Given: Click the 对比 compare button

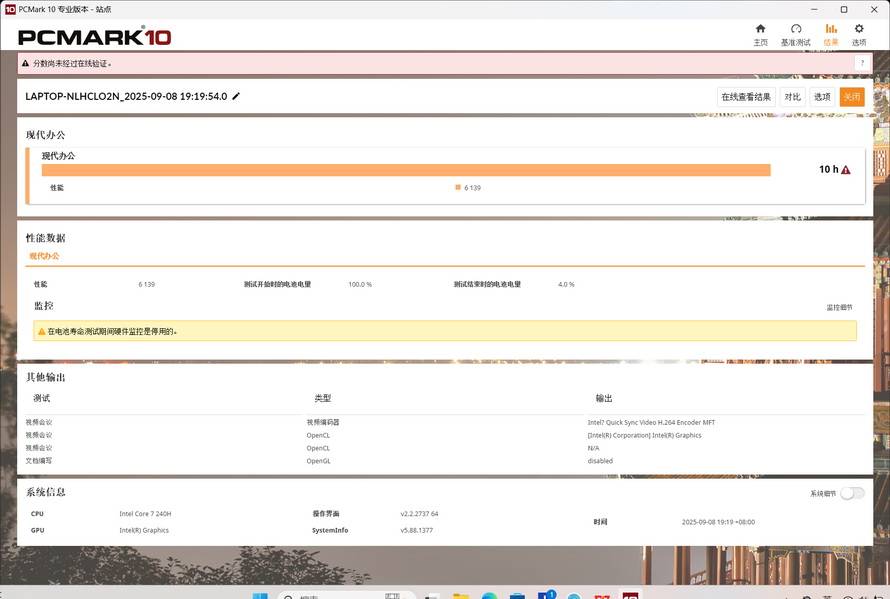Looking at the screenshot, I should 792,97.
